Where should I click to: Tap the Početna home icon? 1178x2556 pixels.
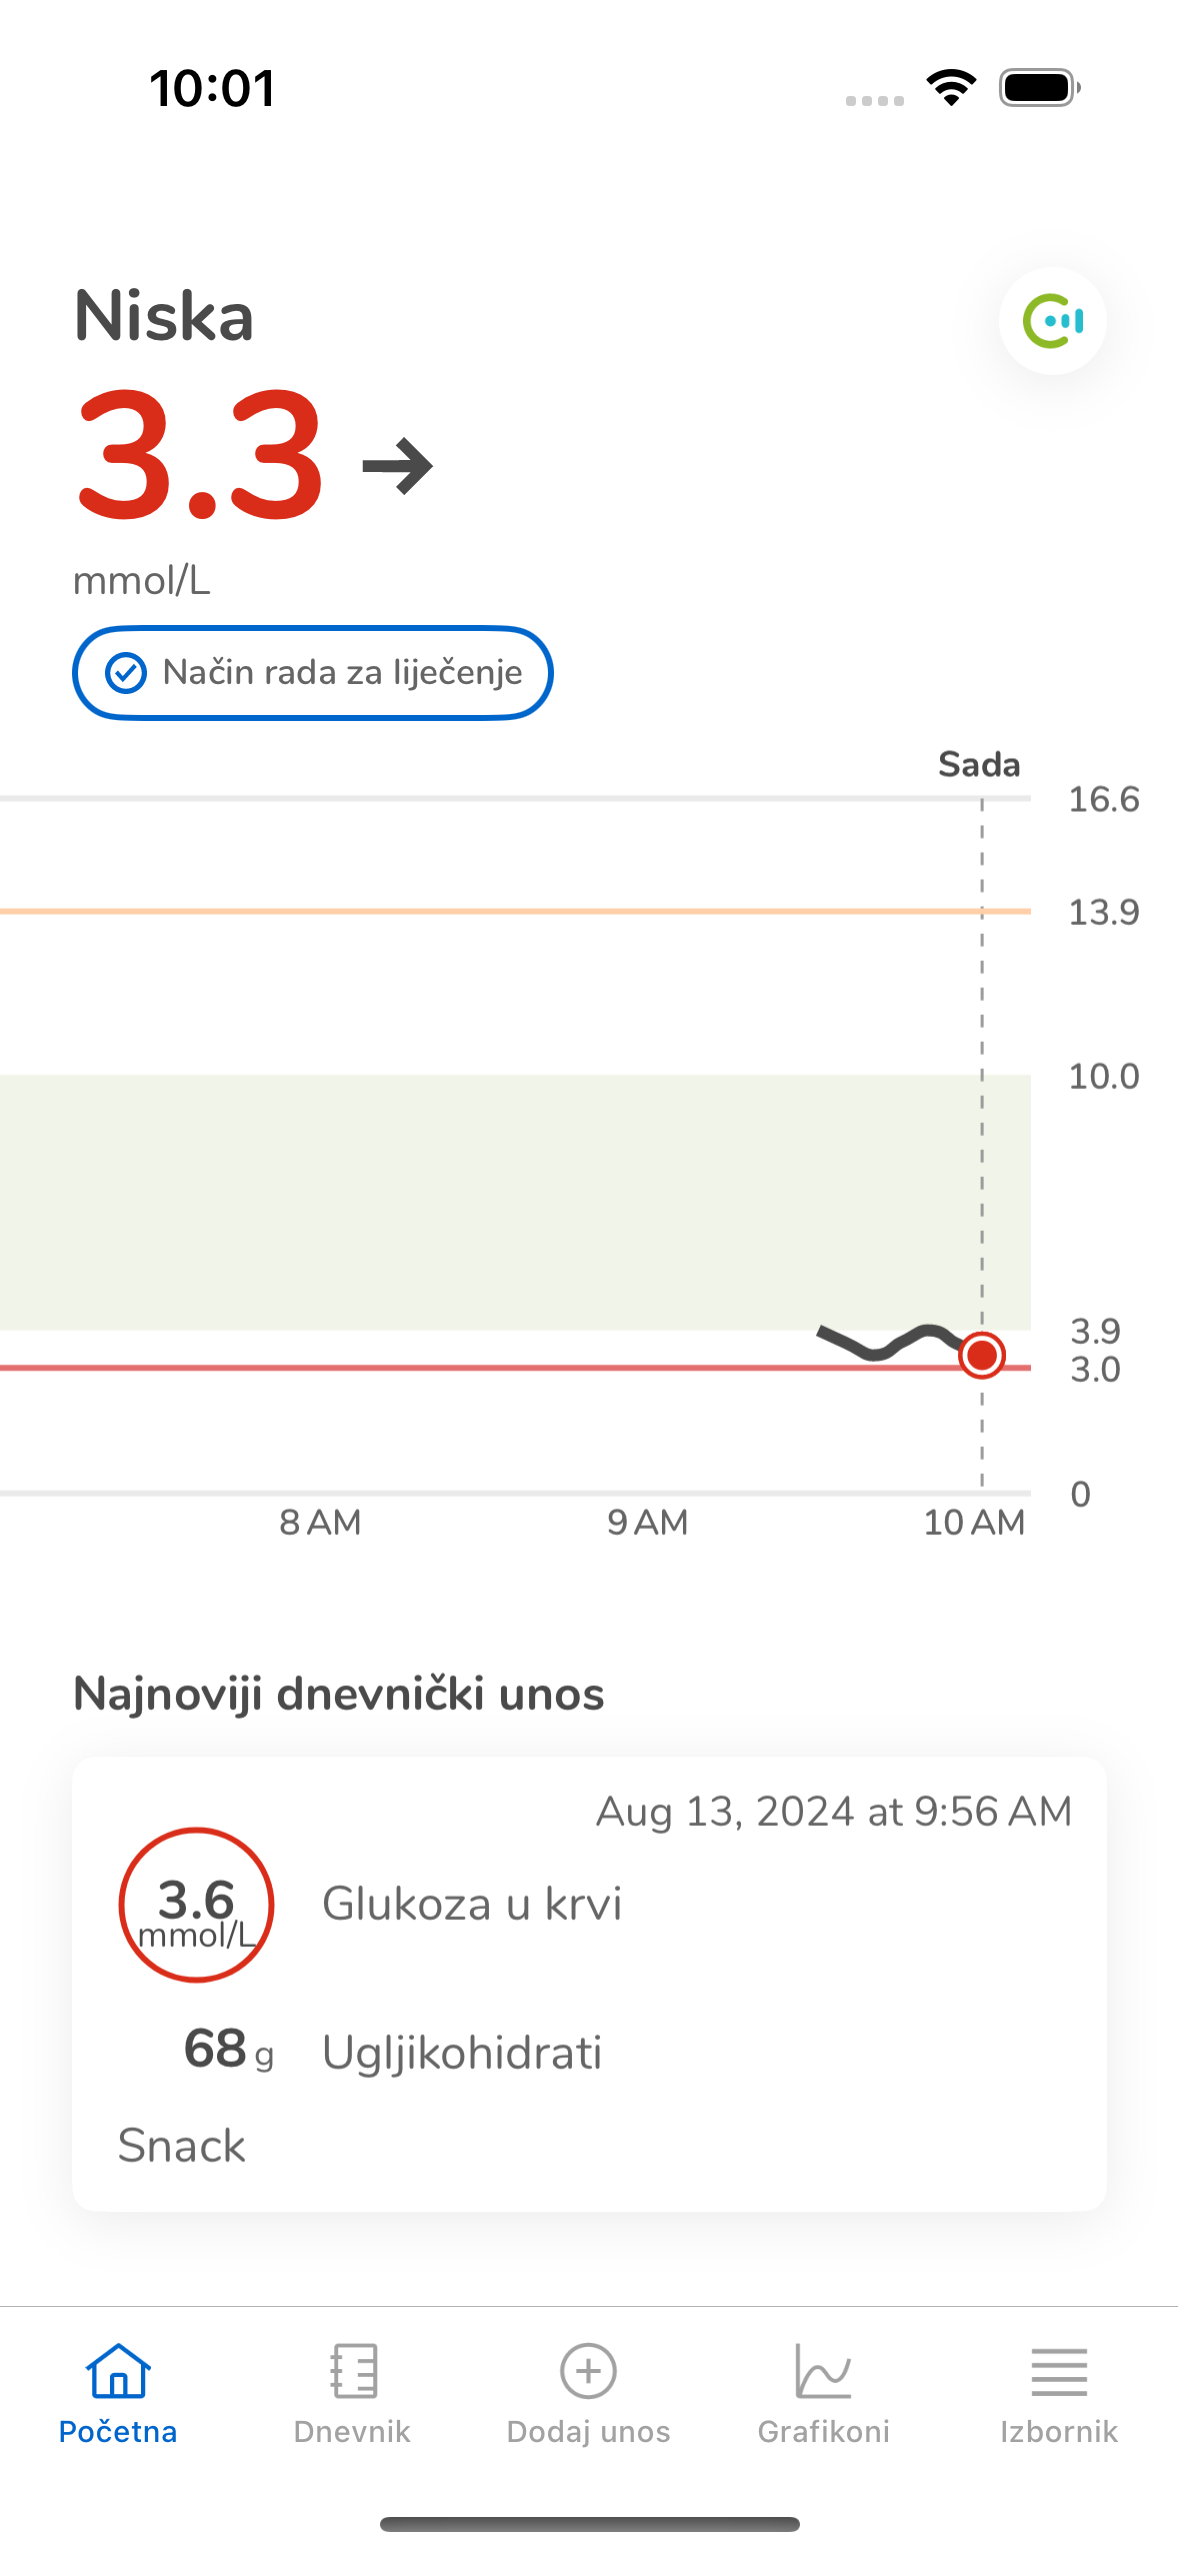pos(118,2371)
